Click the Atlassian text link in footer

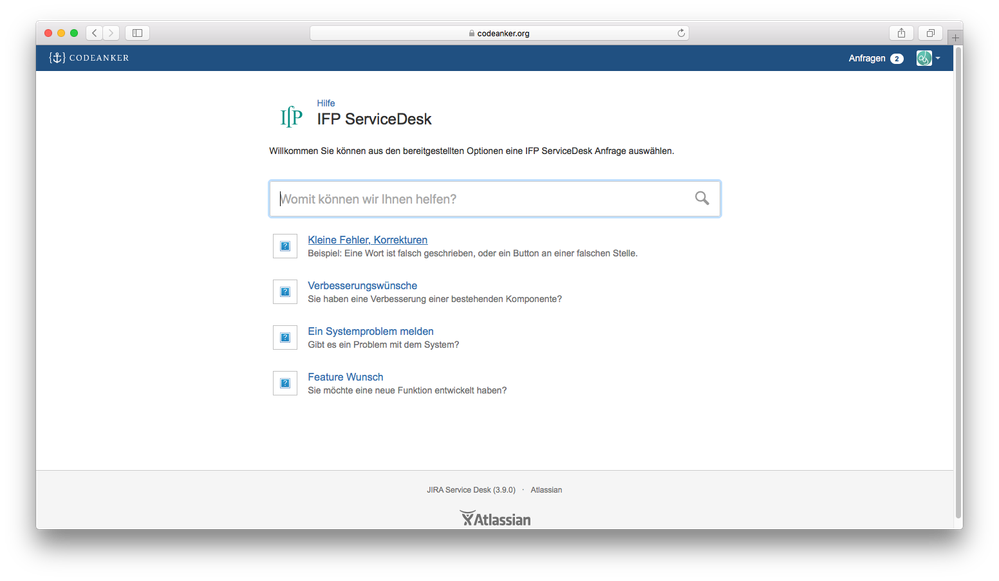[x=546, y=490]
